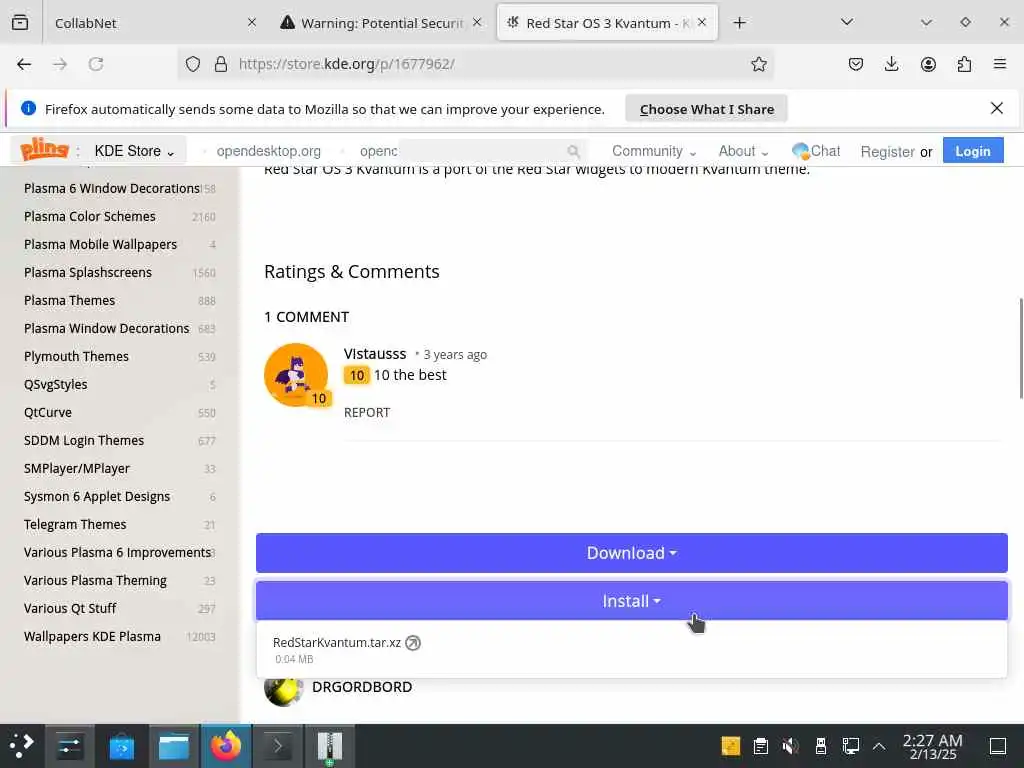
Task: Click the show desktop button
Action: 998,746
